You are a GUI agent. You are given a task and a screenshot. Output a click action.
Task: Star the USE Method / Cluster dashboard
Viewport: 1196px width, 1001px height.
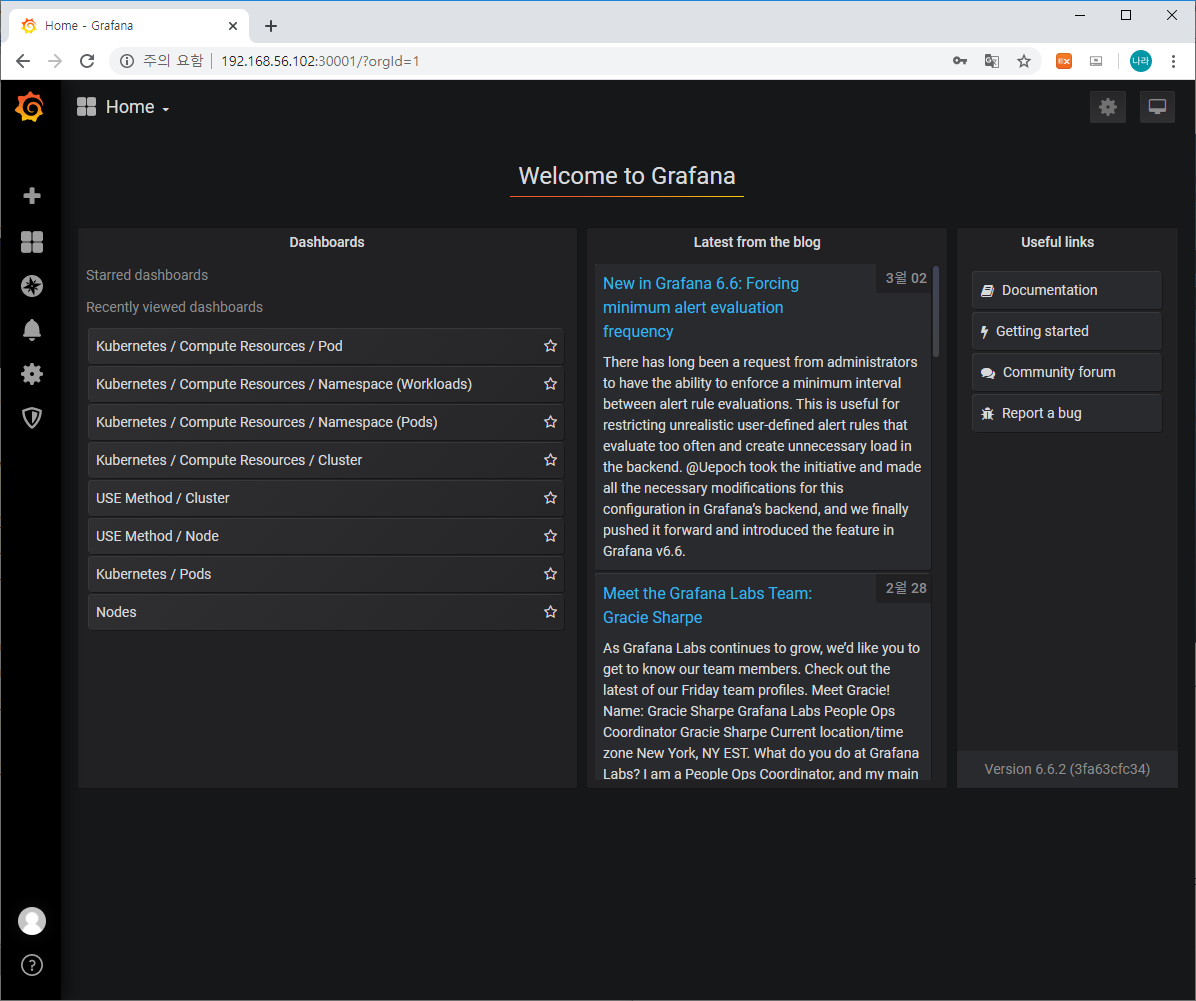550,498
